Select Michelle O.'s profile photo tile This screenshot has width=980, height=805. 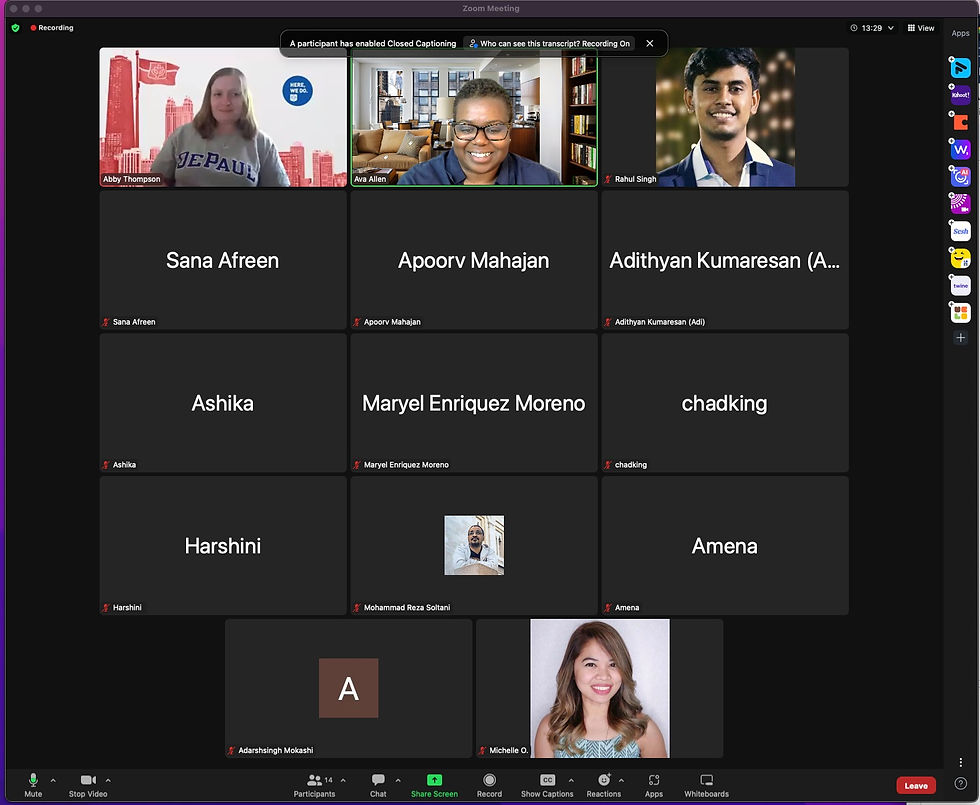coord(600,688)
